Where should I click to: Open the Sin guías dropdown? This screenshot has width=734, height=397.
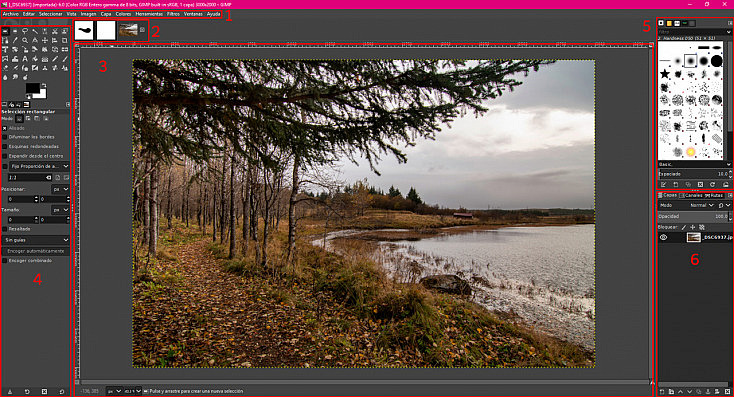pyautogui.click(x=36, y=240)
